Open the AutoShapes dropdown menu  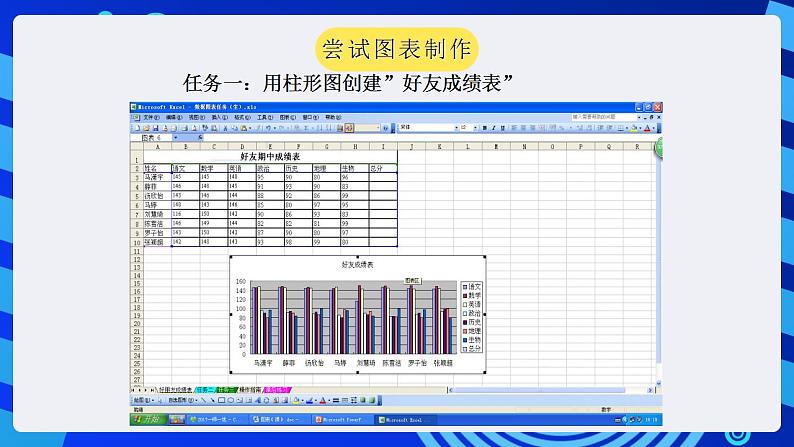[183, 400]
